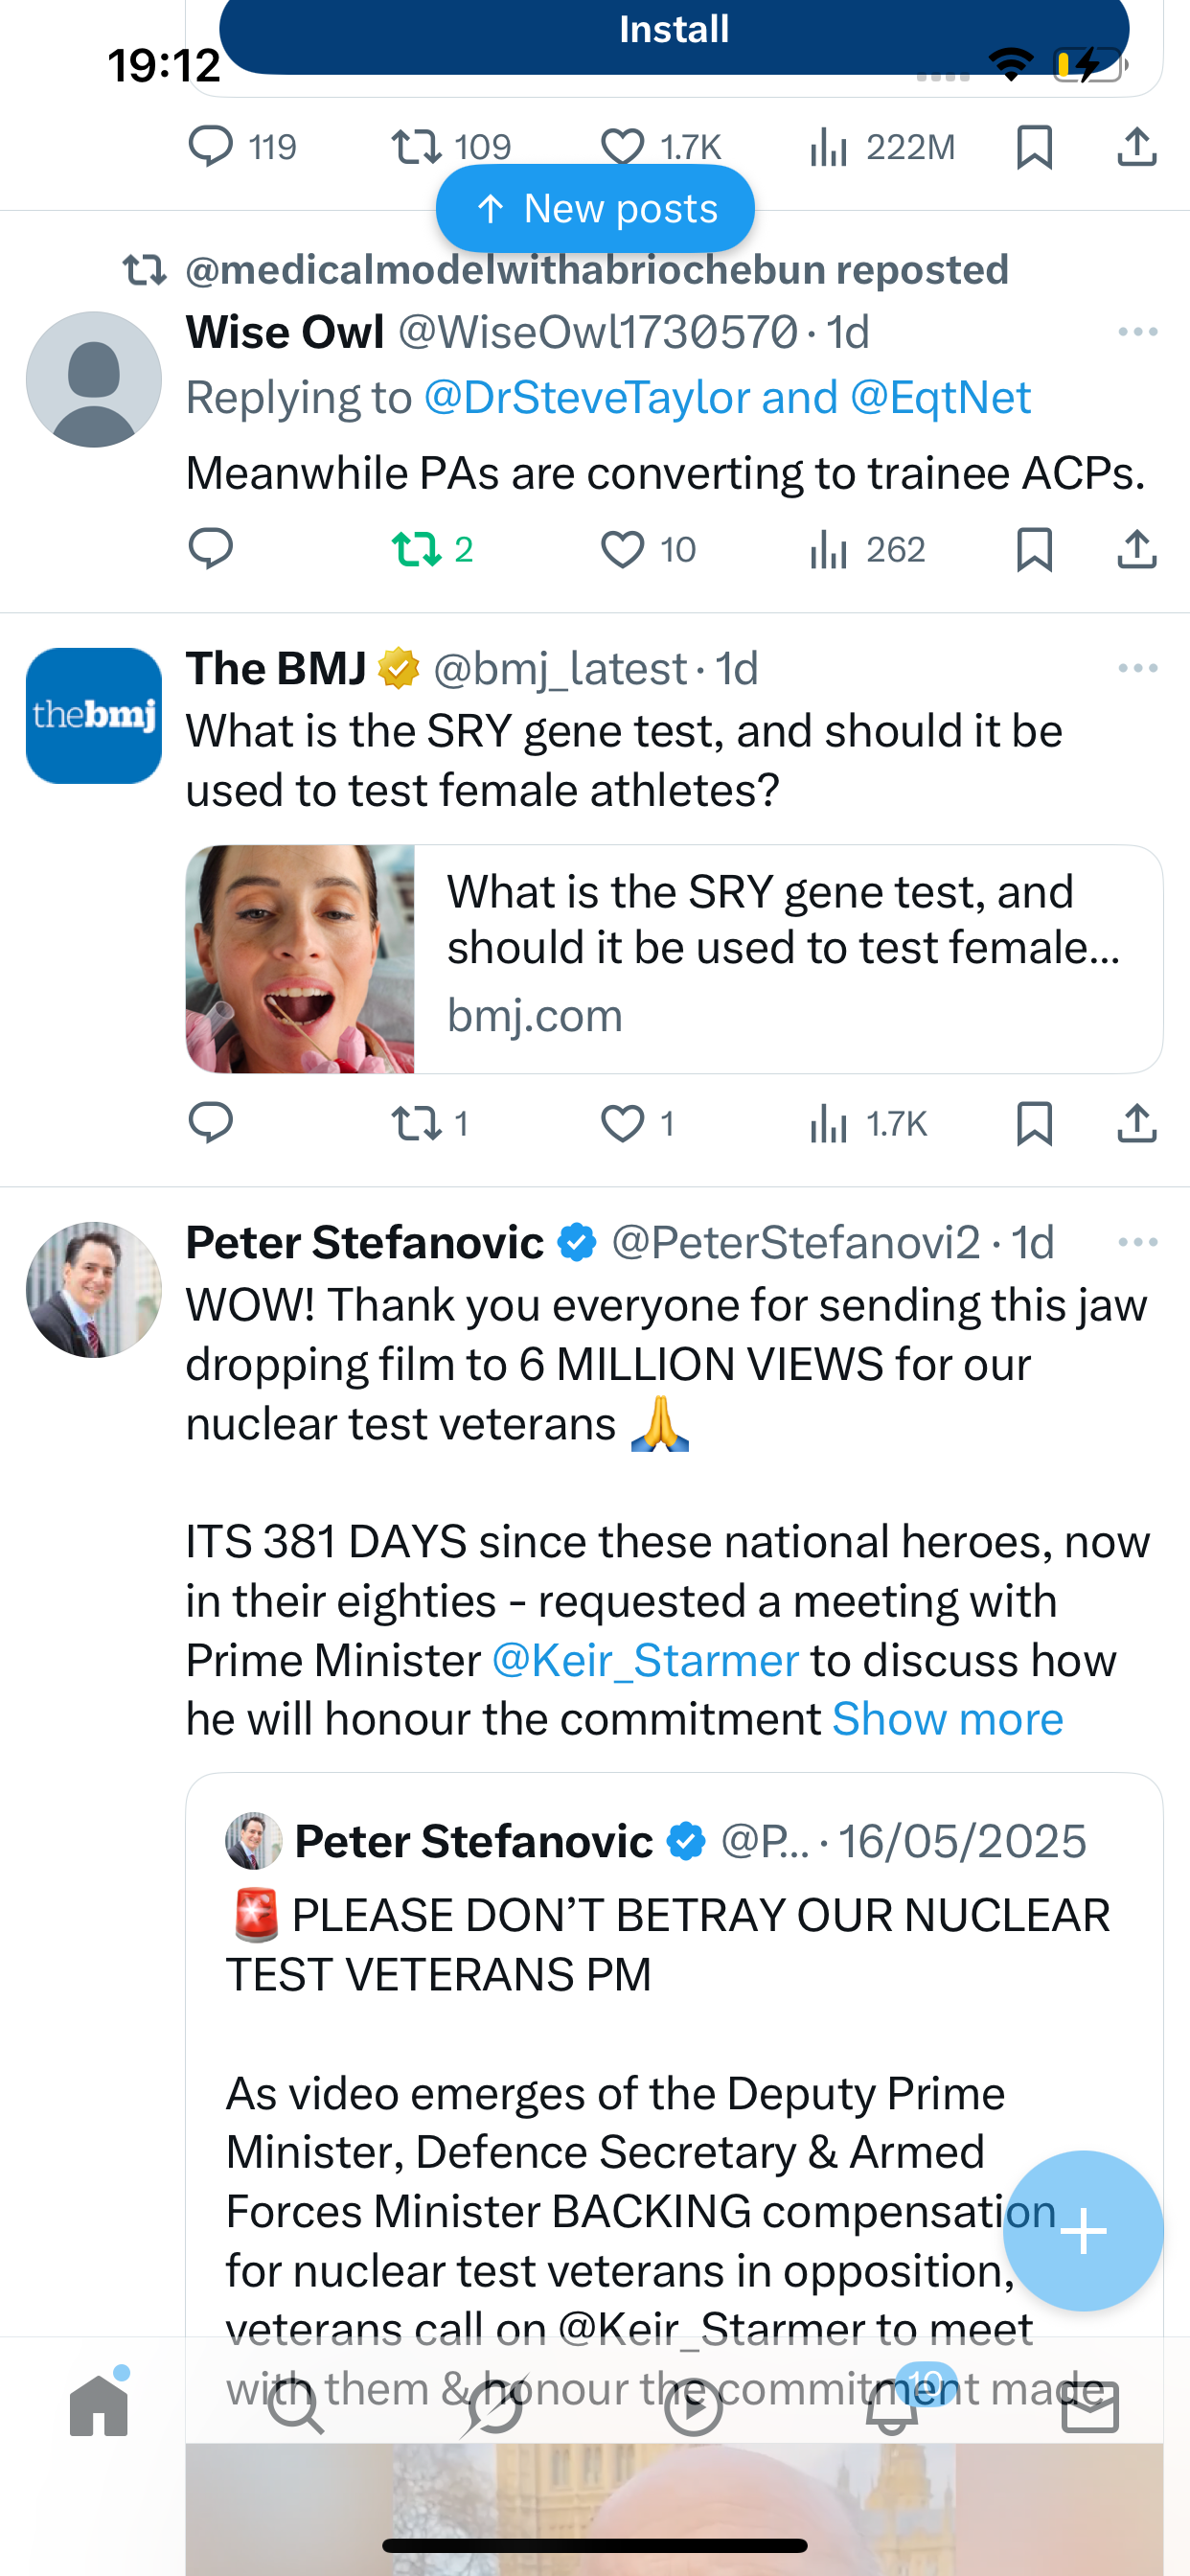The height and width of the screenshot is (2576, 1190).
Task: Open @Keir_Starmer mention in Stefanovic post
Action: tap(645, 1661)
